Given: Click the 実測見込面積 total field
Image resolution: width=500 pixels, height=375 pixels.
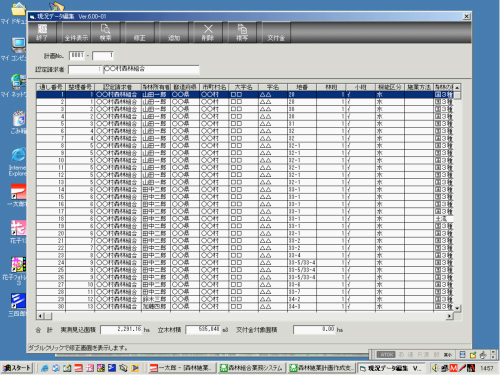Looking at the screenshot, I should coord(121,330).
